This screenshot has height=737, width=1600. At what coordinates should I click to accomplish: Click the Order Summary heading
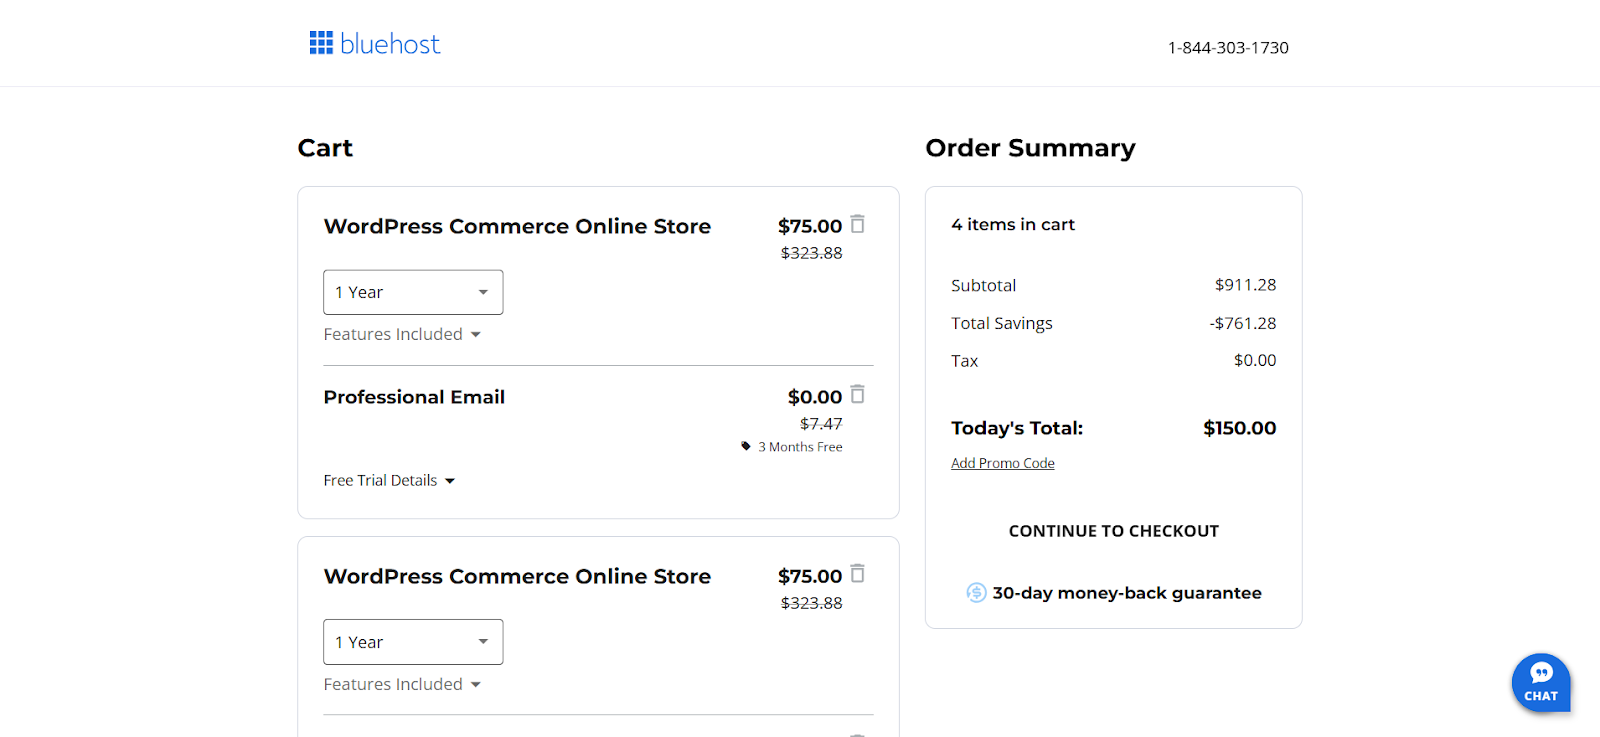pos(1030,148)
